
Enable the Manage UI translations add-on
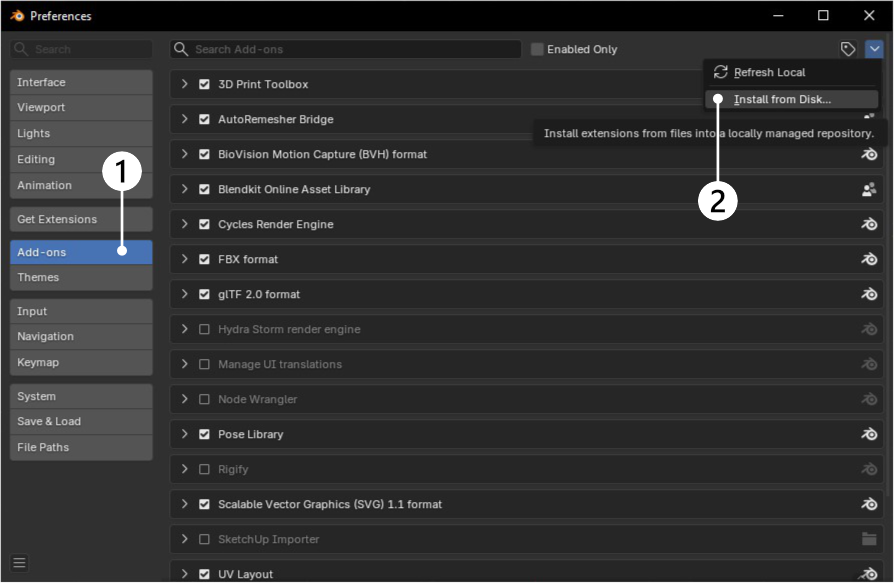204,364
